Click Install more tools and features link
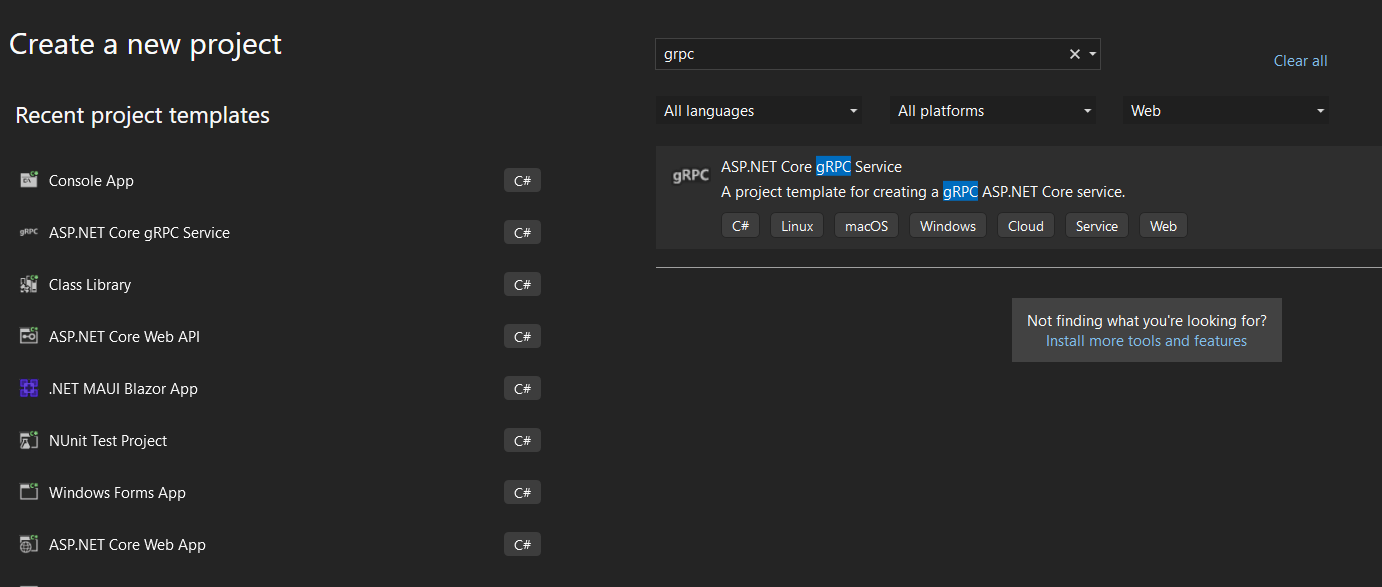1382x587 pixels. coord(1146,341)
